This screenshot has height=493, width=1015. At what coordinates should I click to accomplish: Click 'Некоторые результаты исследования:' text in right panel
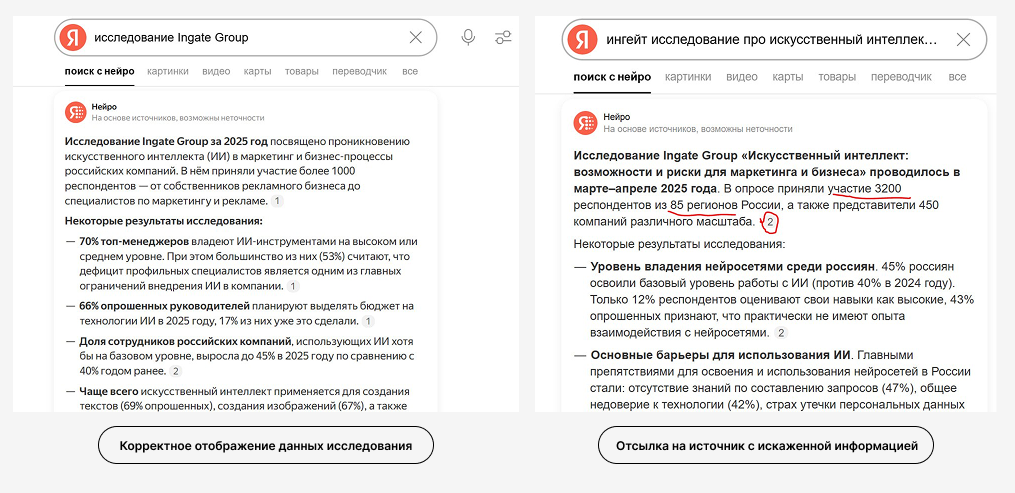[x=679, y=245]
